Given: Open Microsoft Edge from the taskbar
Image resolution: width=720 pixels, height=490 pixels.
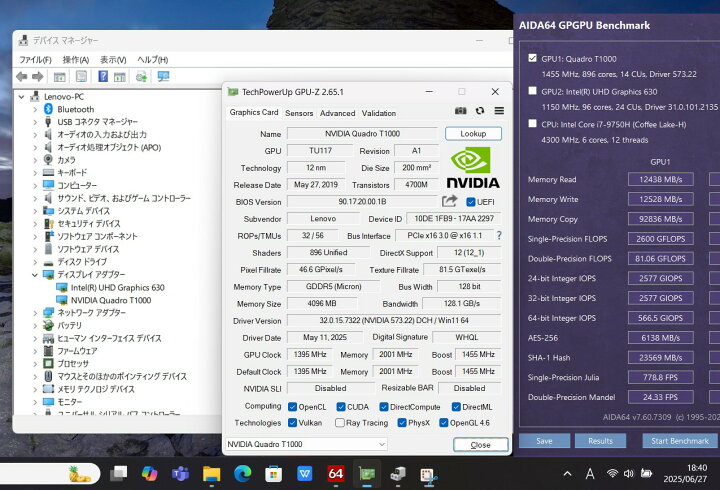Looking at the screenshot, I should tap(242, 473).
